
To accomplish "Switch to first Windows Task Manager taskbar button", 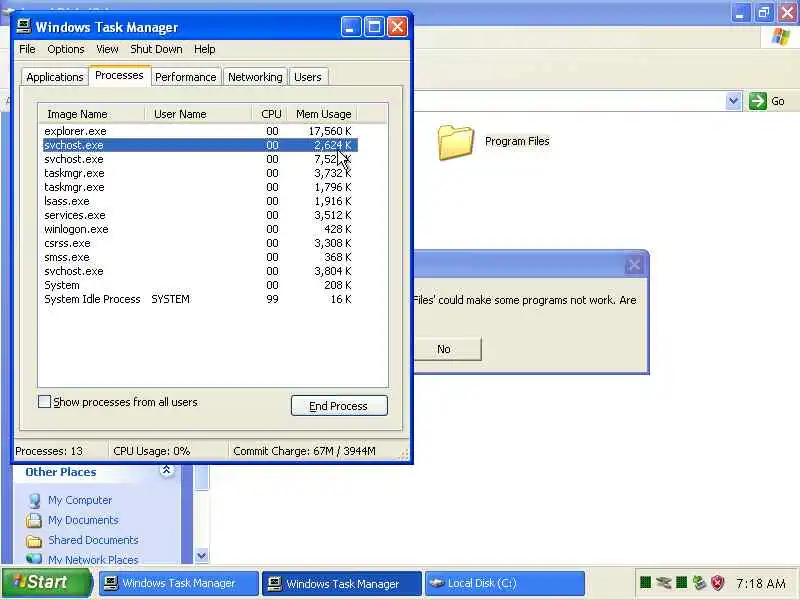I will [x=179, y=583].
